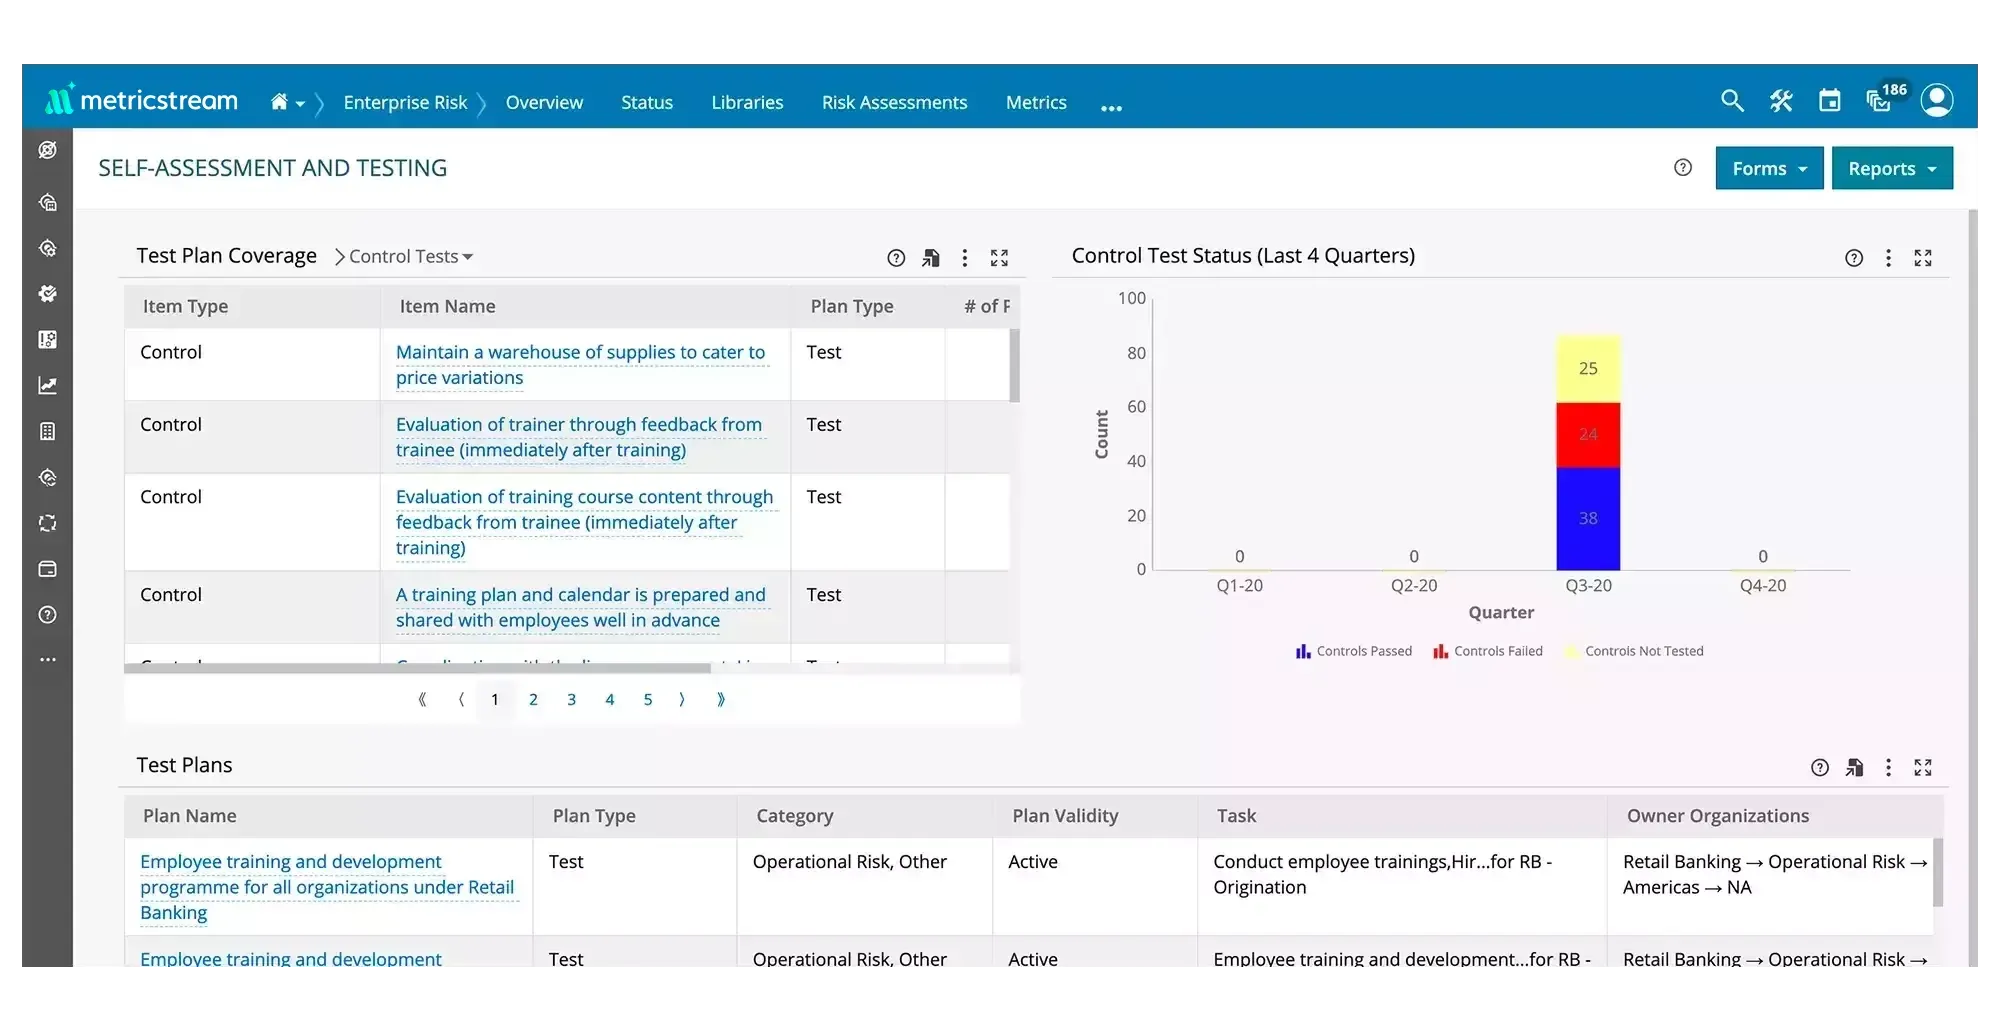Click red Controls Failed bar segment 24
The width and height of the screenshot is (2000, 1031).
pos(1588,435)
